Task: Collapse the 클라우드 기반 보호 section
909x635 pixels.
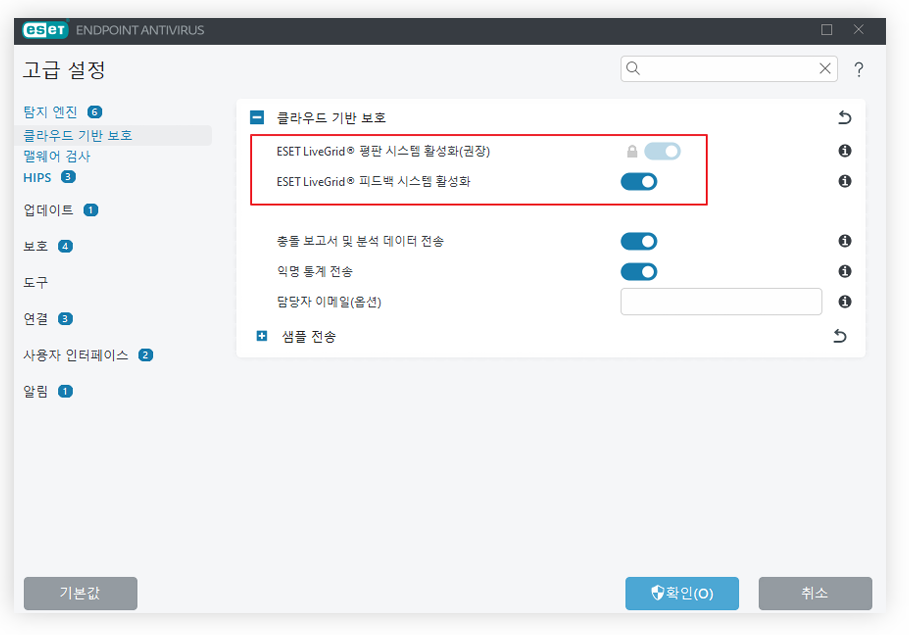Action: click(x=257, y=118)
